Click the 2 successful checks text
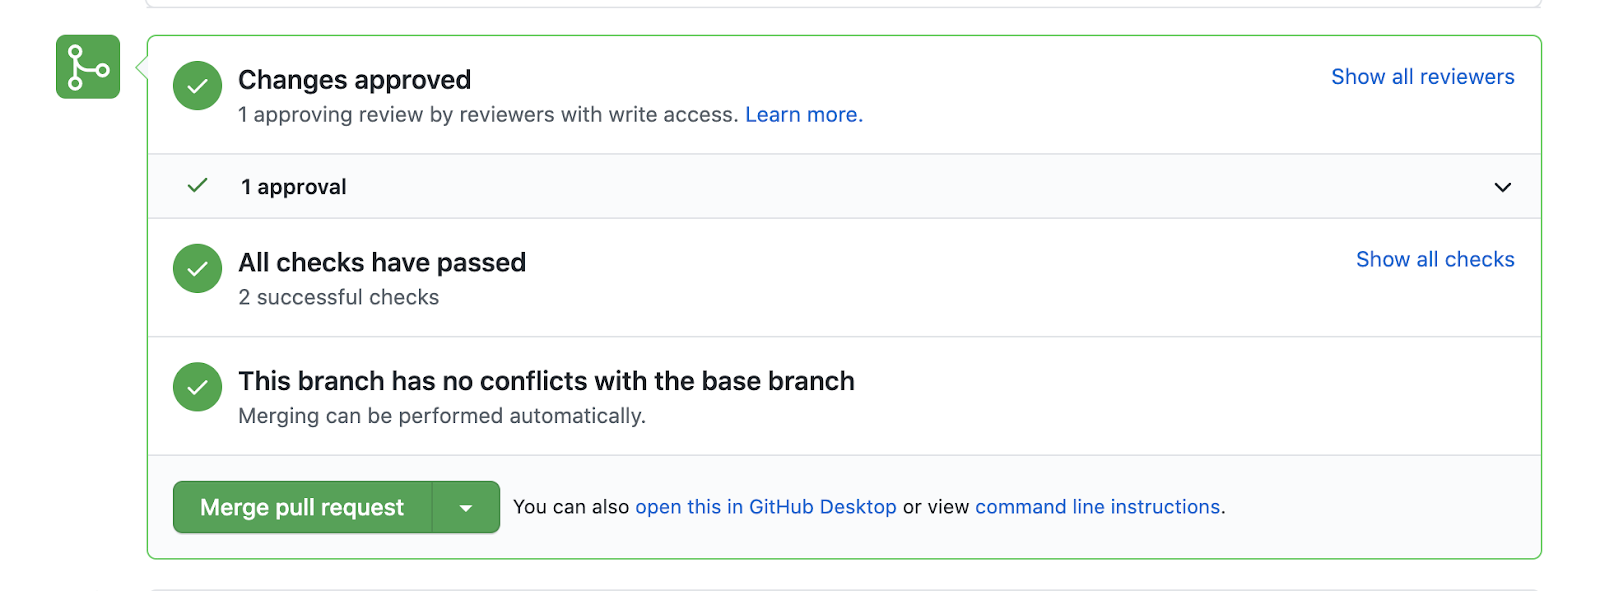The height and width of the screenshot is (591, 1600). click(338, 298)
